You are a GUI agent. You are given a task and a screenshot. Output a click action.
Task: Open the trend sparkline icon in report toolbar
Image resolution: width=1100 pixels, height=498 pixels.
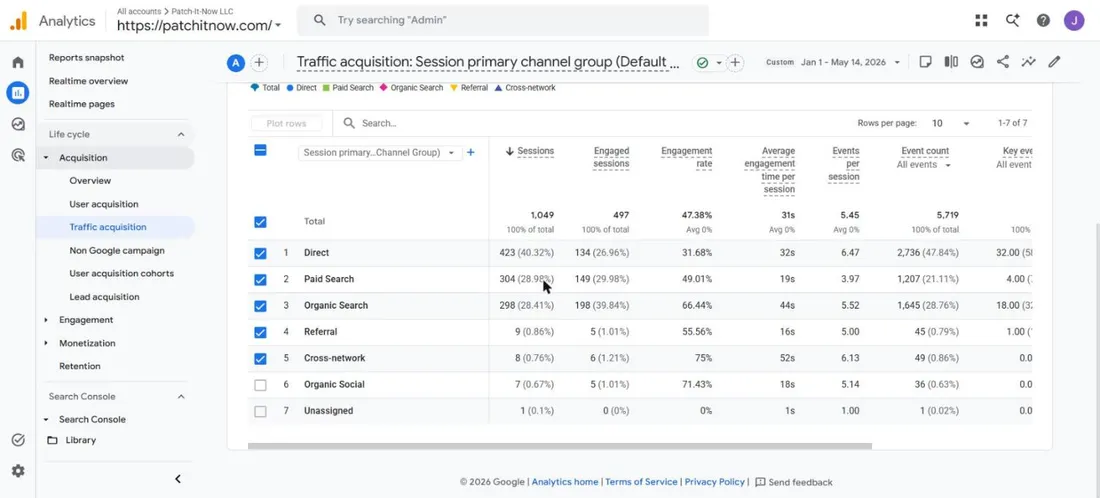(x=1028, y=62)
